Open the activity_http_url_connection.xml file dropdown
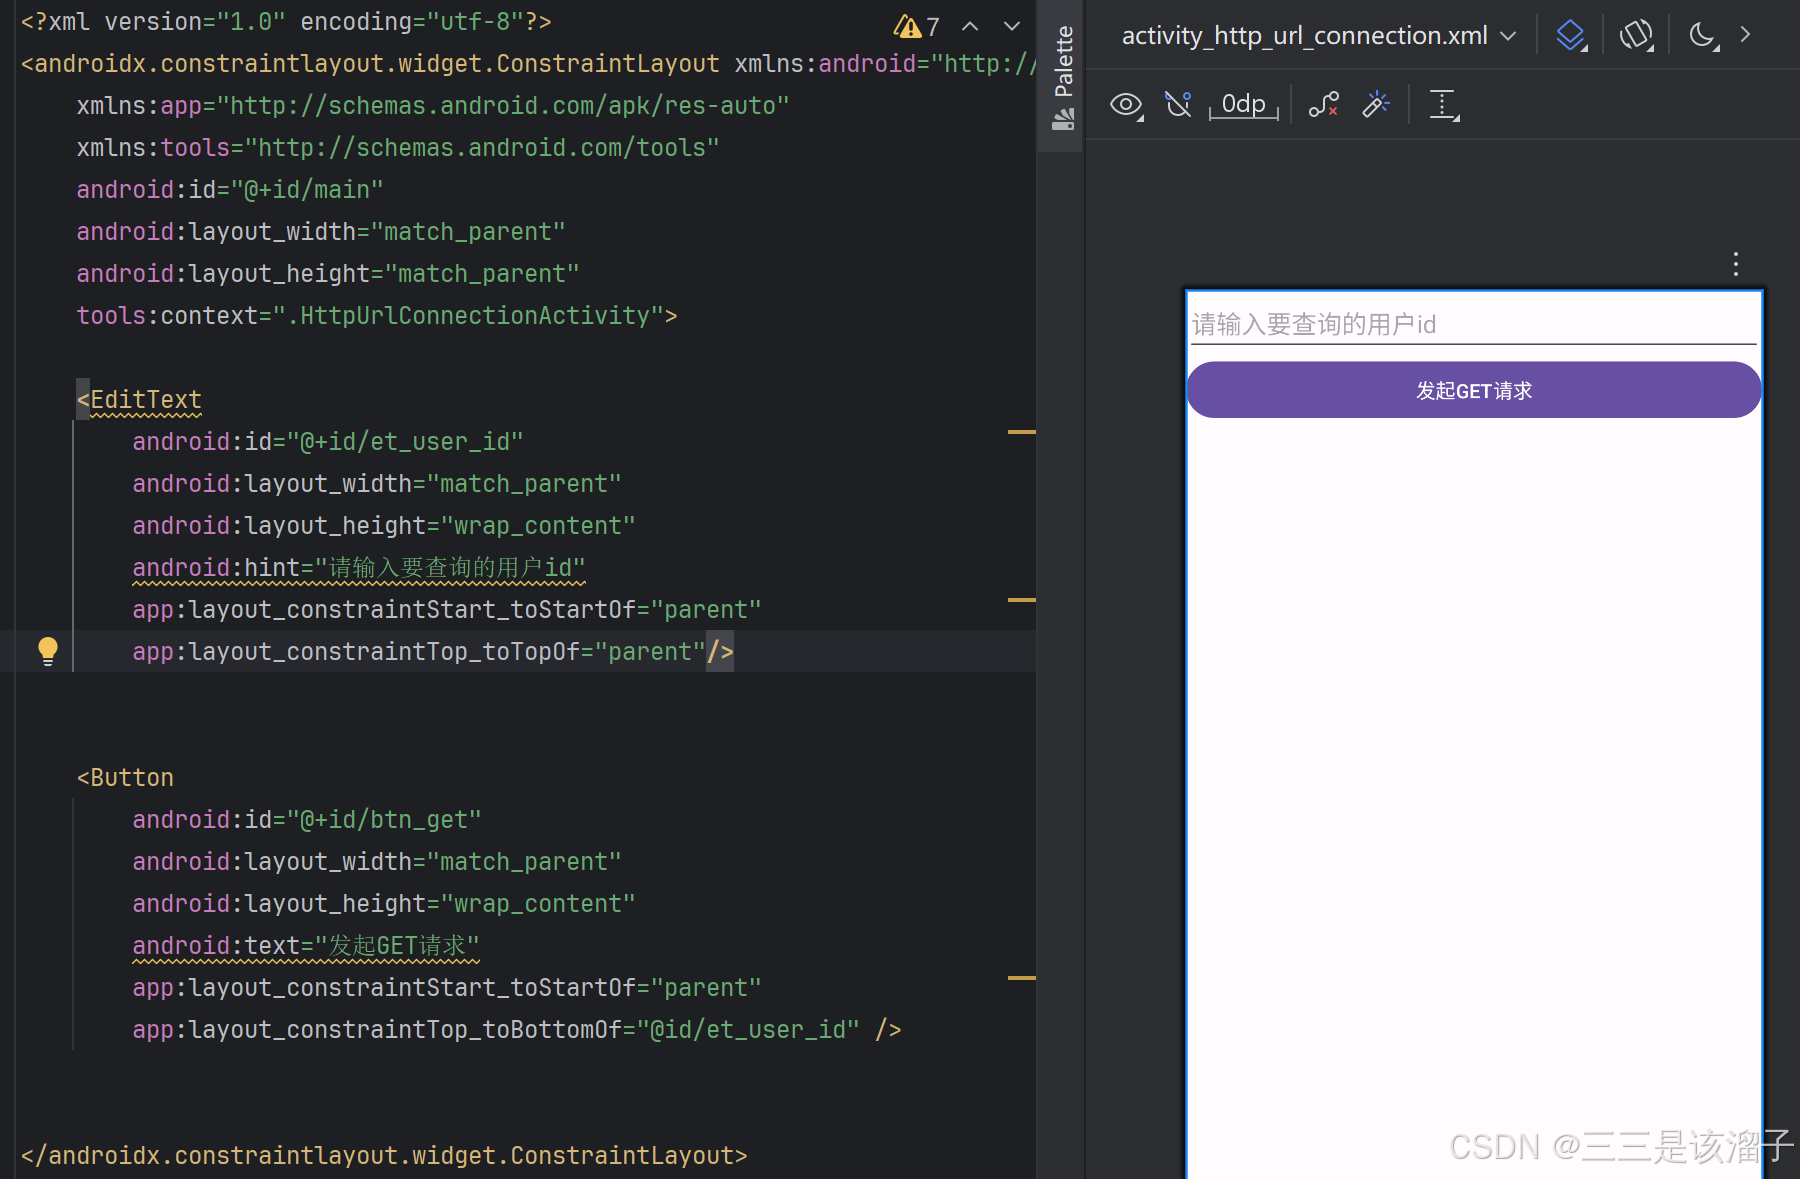Screen dimensions: 1800x1179 pos(1318,36)
